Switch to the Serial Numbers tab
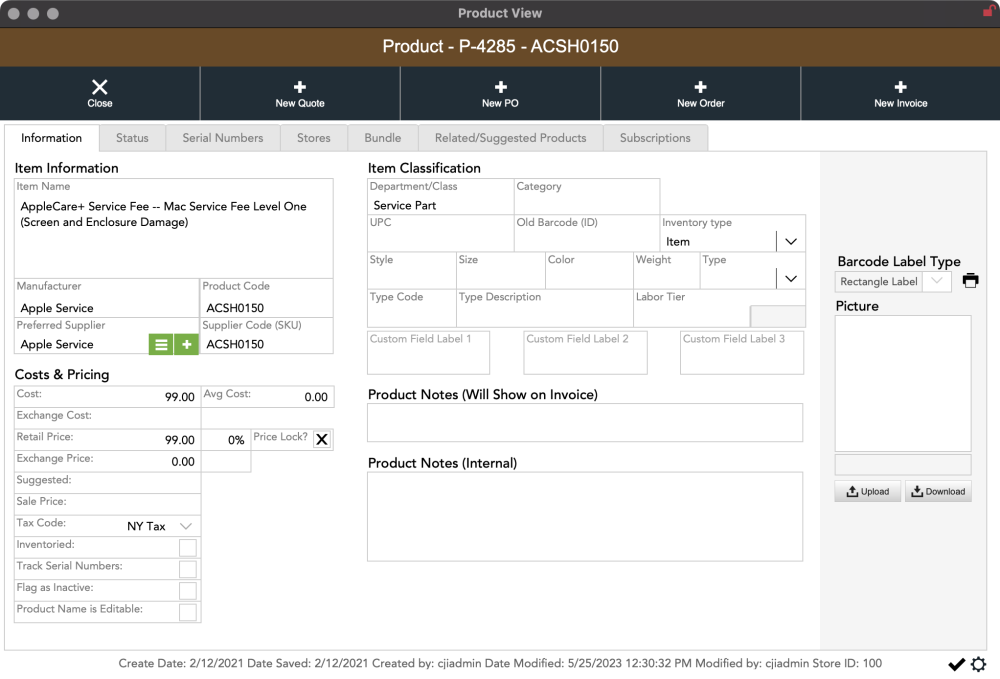 (x=223, y=138)
